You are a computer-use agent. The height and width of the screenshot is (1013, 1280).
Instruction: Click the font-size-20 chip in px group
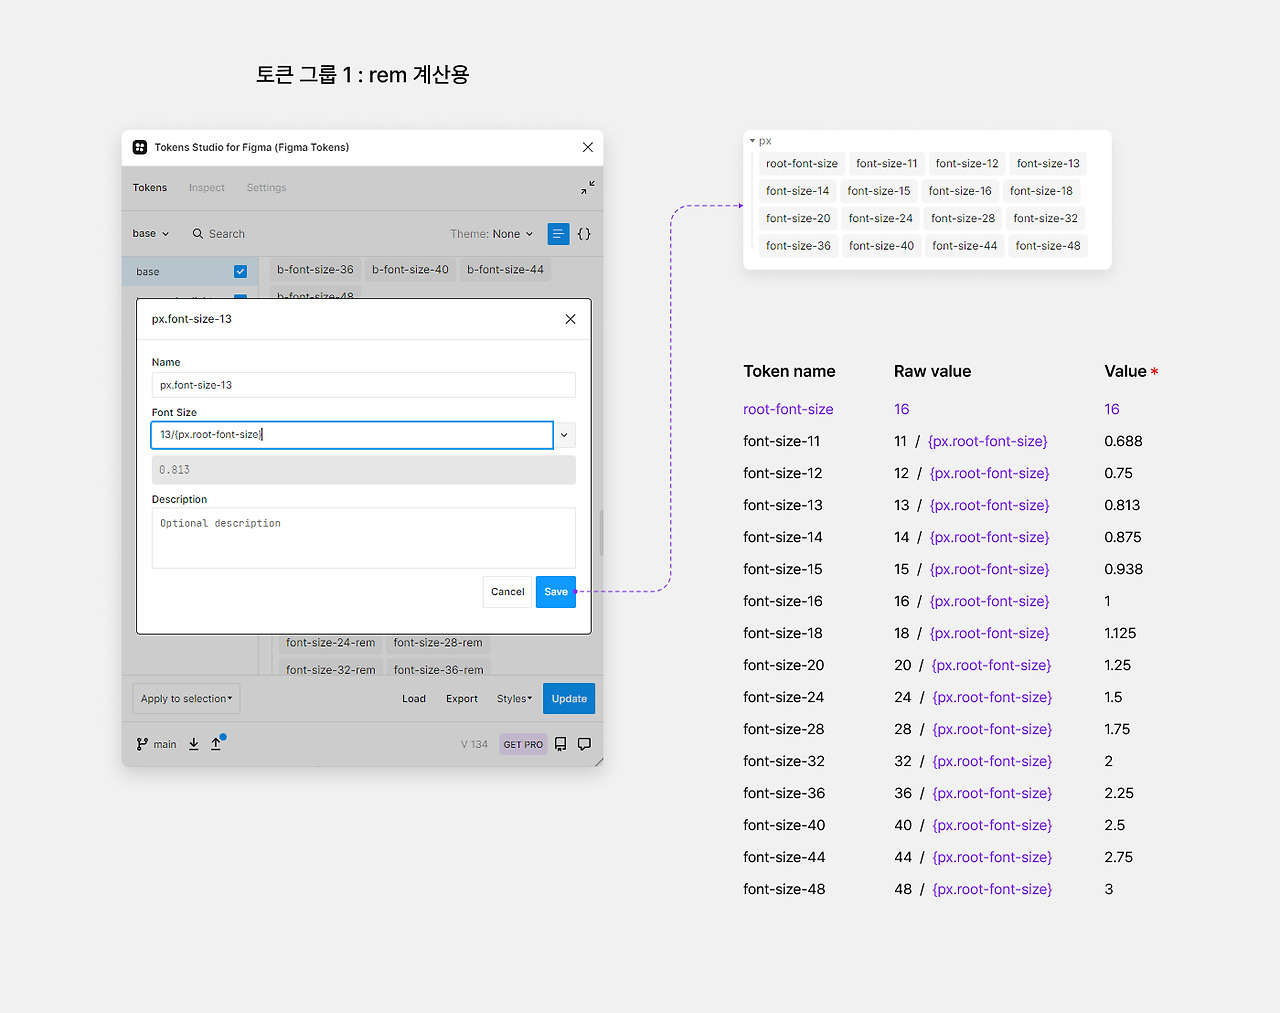tap(798, 218)
